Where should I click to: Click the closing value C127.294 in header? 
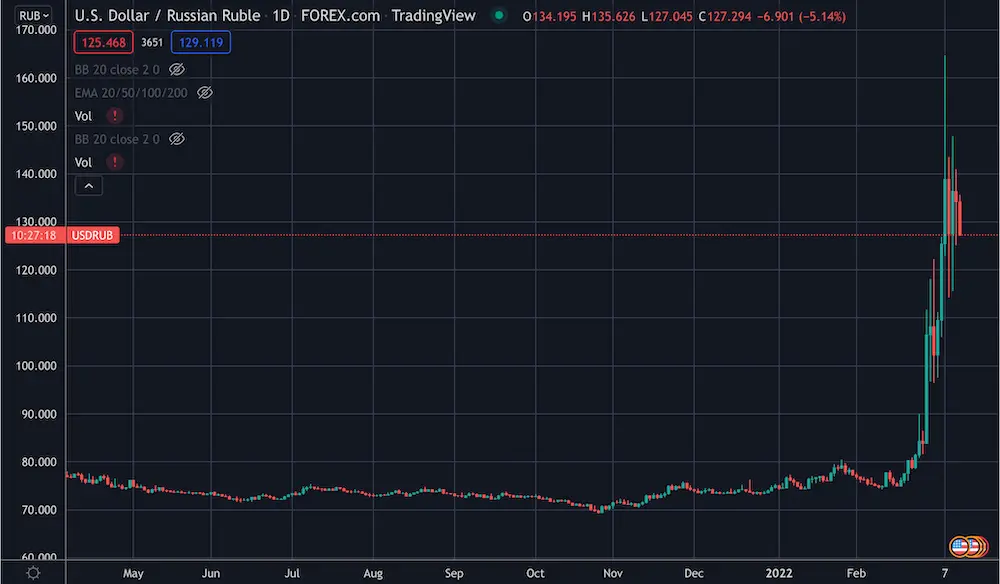tap(724, 17)
